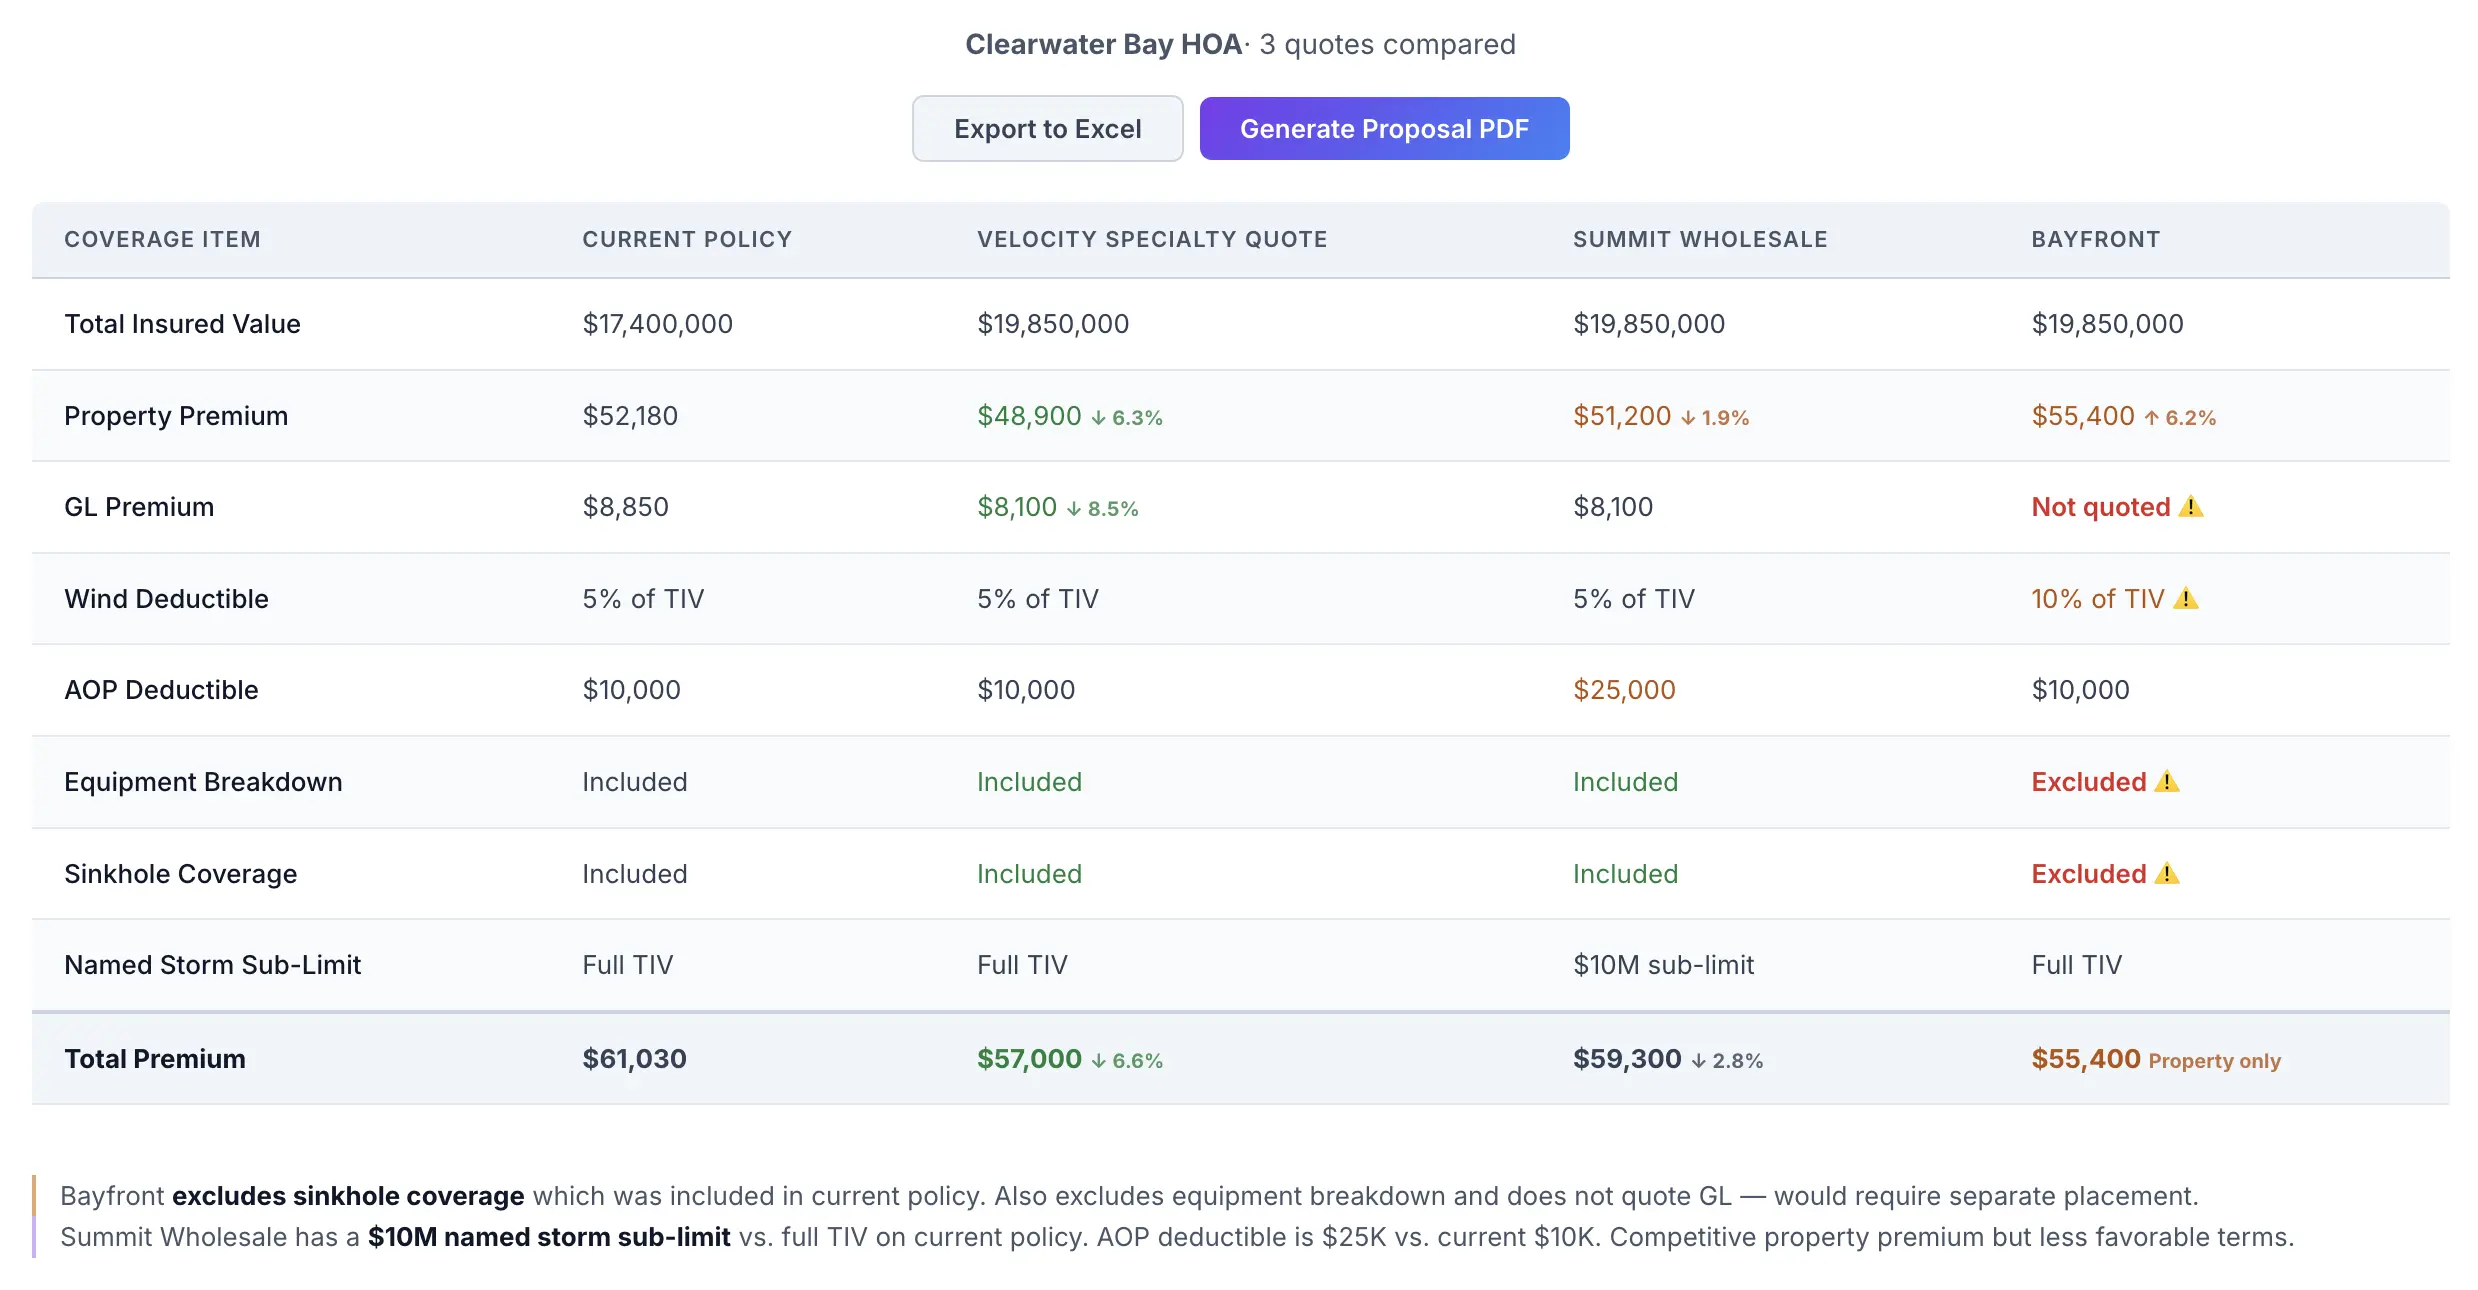2478x1290 pixels.
Task: Click warning icon next to 10% of TIV
Action: [2186, 599]
